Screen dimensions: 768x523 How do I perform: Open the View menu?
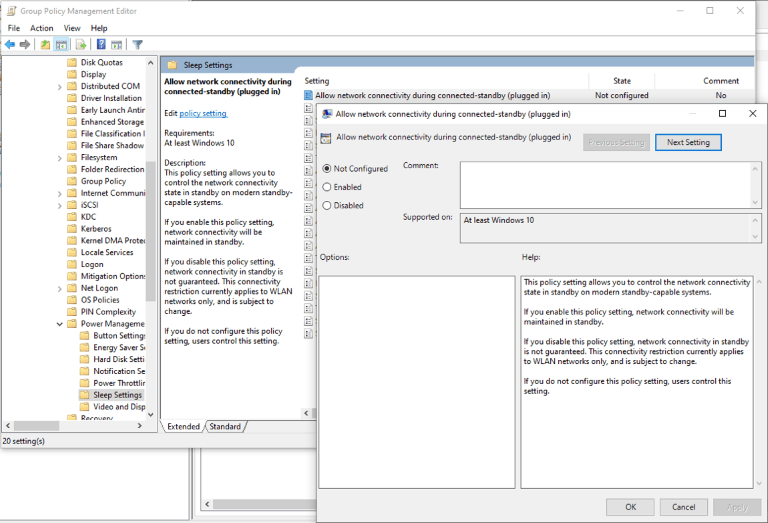click(72, 28)
